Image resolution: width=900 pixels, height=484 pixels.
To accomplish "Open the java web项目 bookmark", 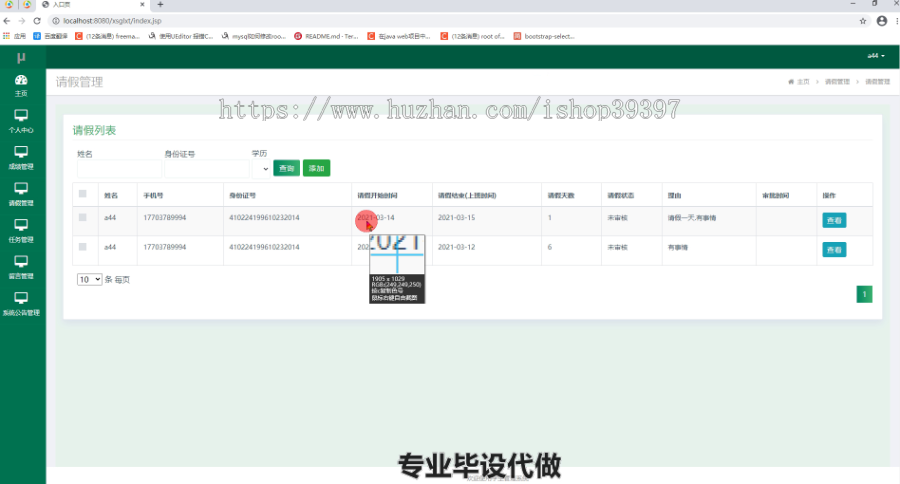I will (399, 36).
